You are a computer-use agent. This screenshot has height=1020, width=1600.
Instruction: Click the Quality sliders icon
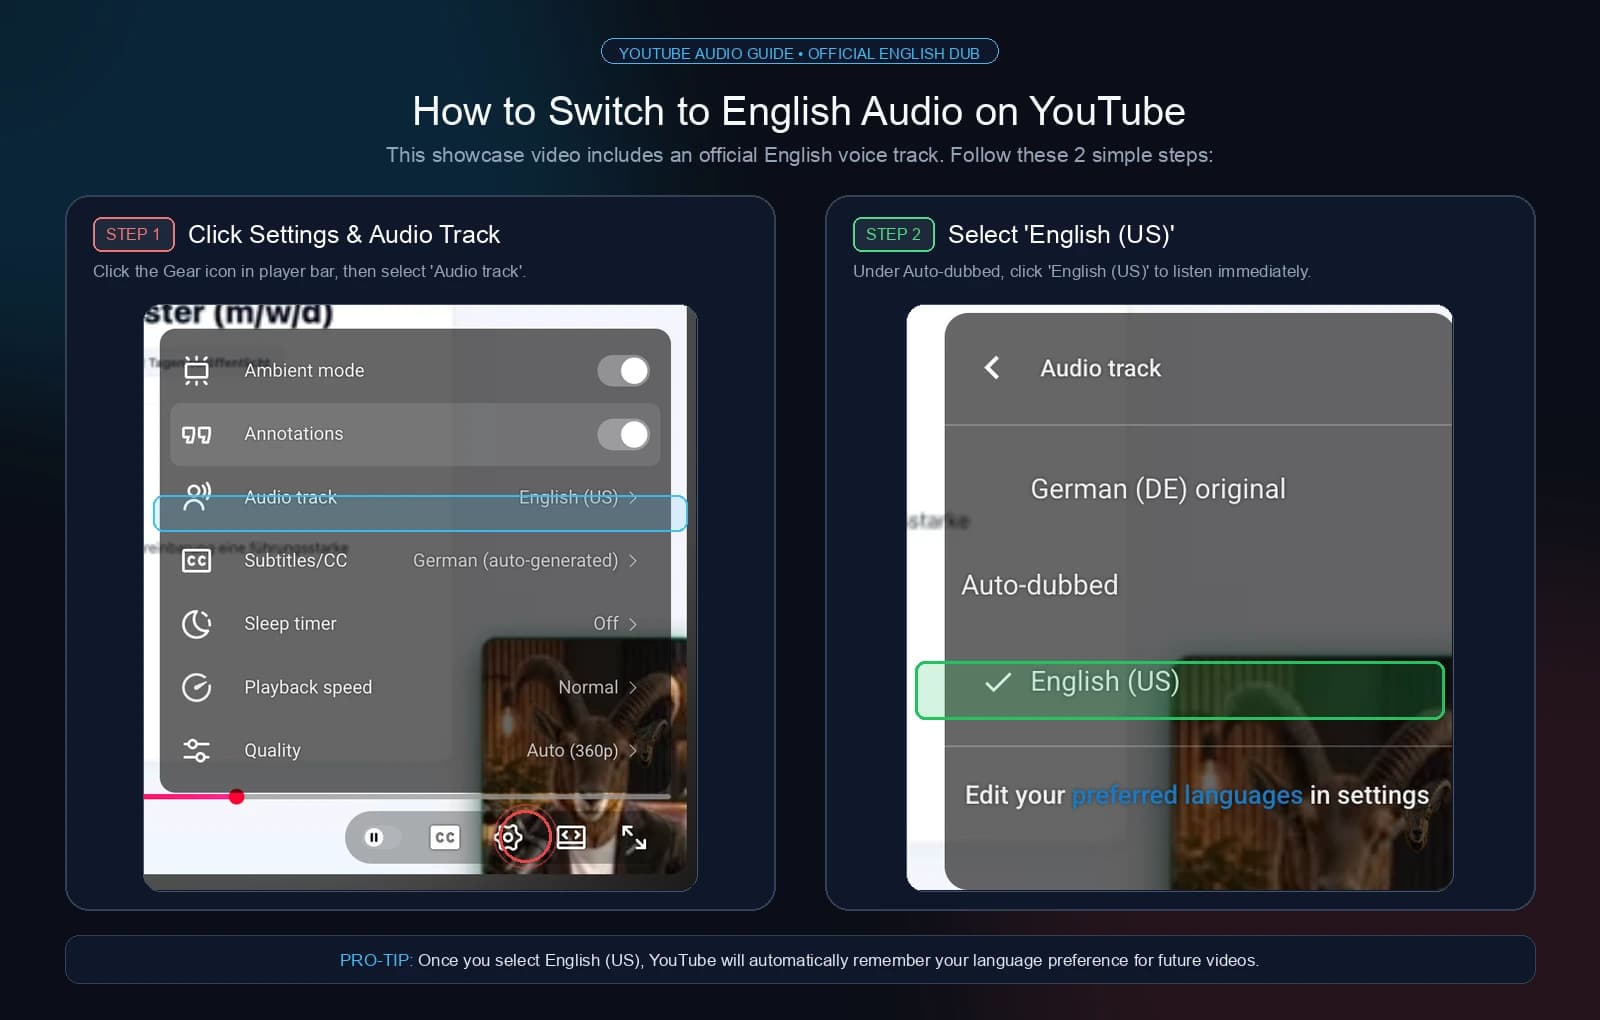197,751
